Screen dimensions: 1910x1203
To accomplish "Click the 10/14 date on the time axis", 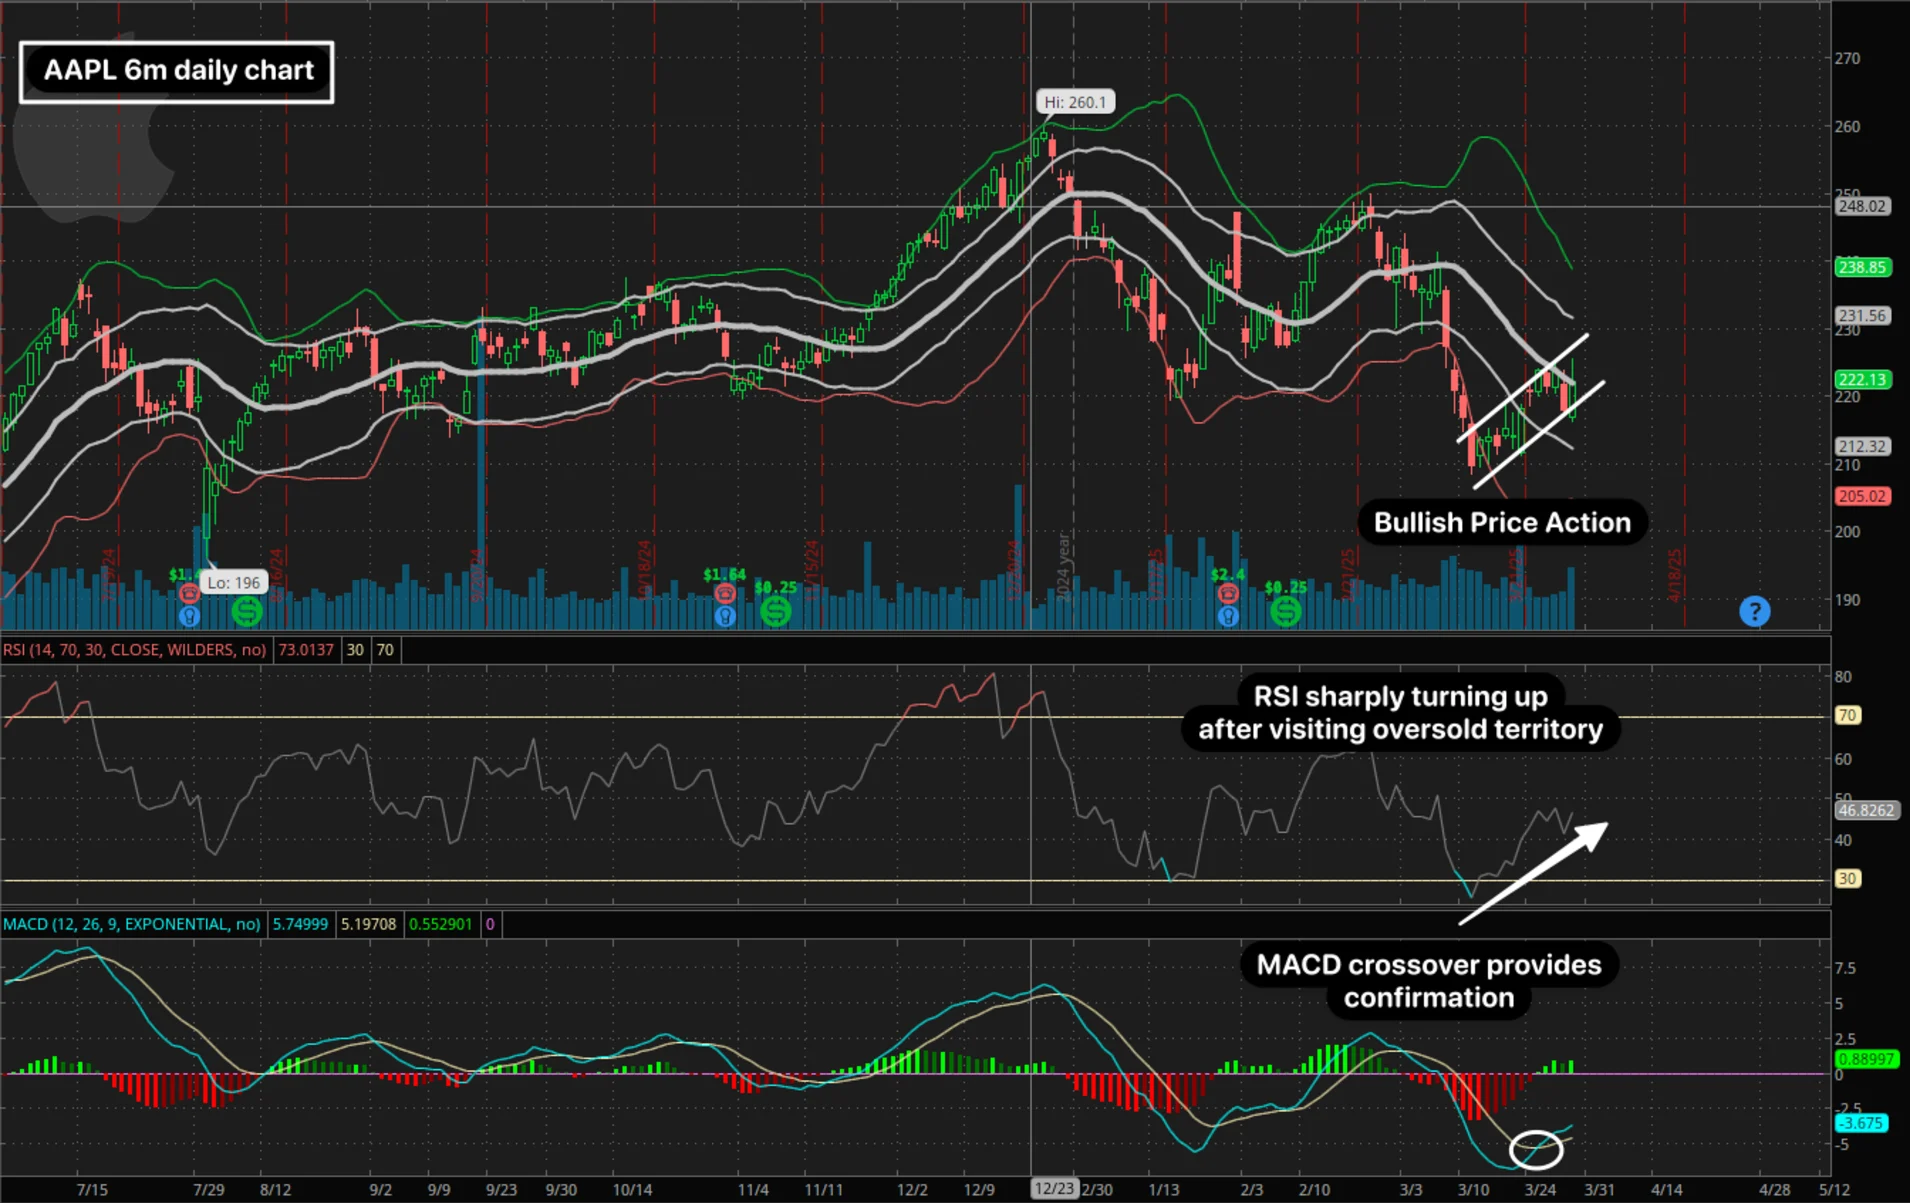I will pyautogui.click(x=632, y=1189).
